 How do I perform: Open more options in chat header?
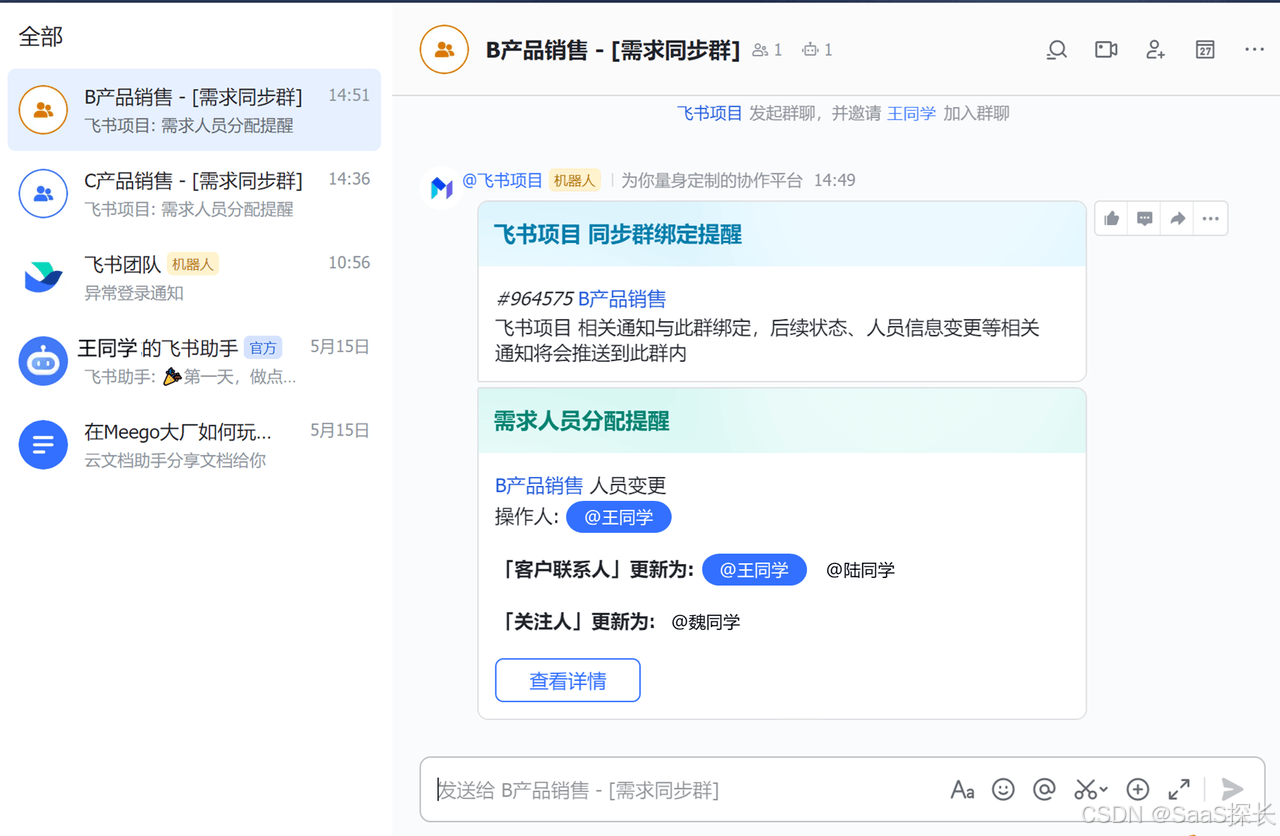coord(1254,50)
